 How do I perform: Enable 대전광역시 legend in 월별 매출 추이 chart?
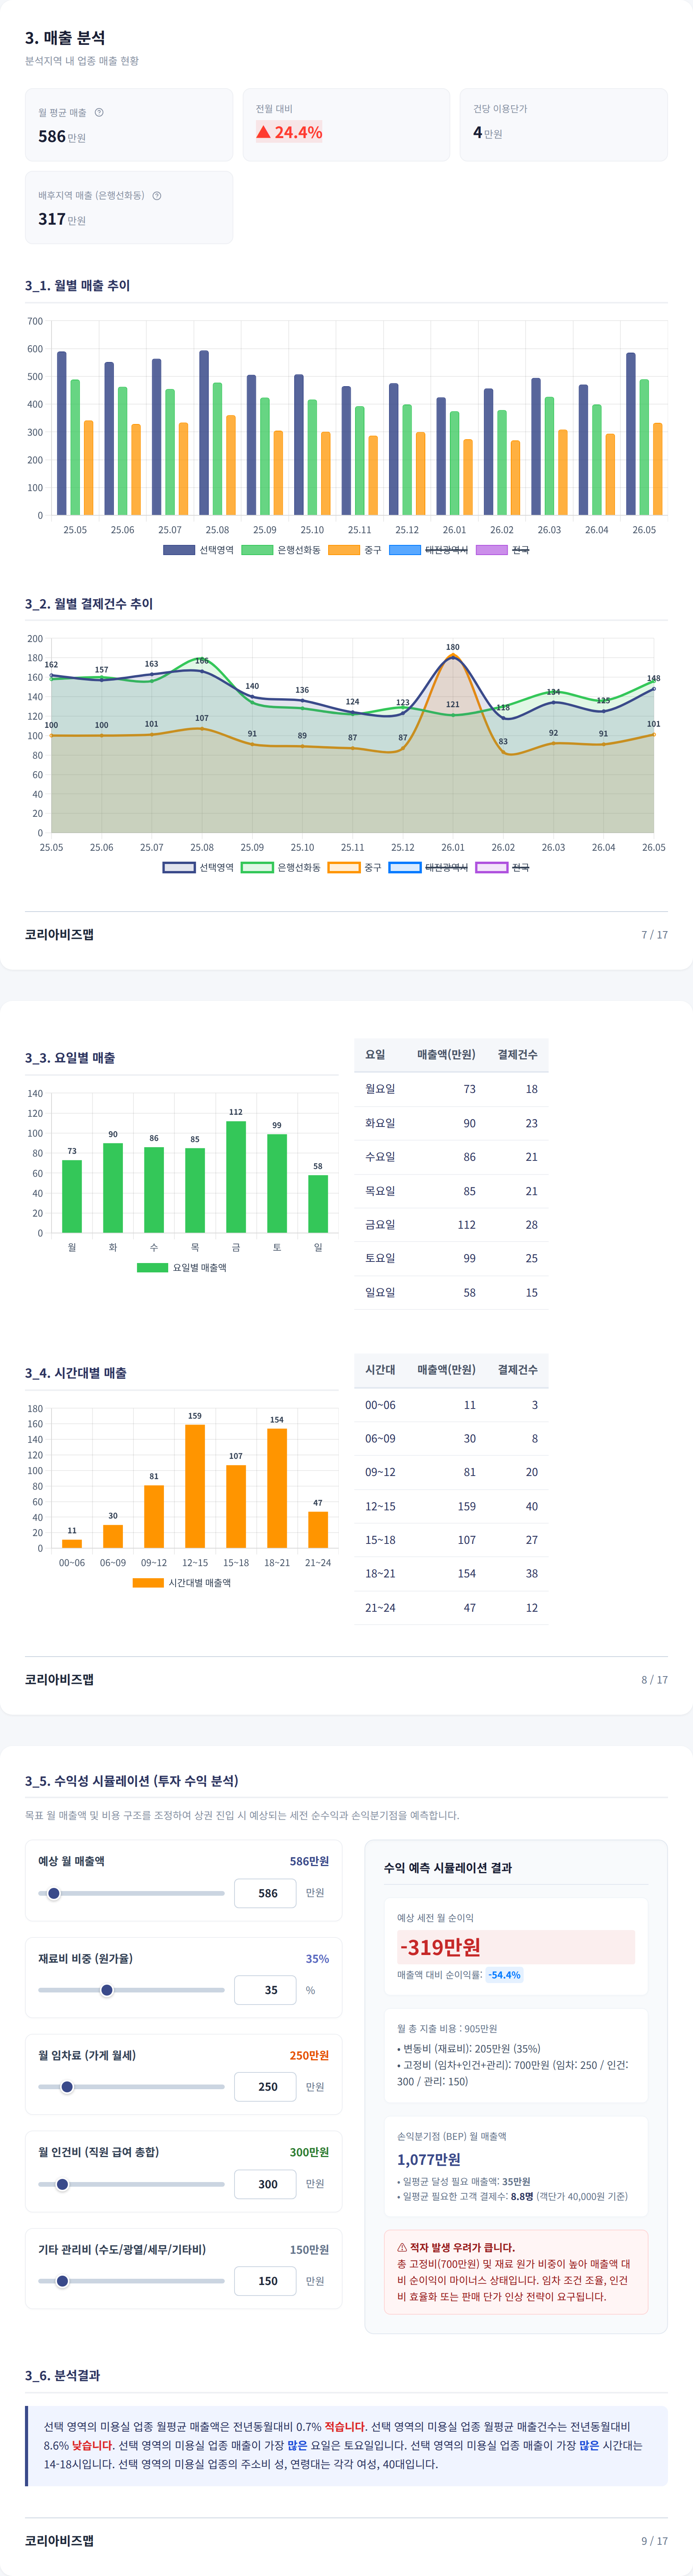click(x=428, y=550)
